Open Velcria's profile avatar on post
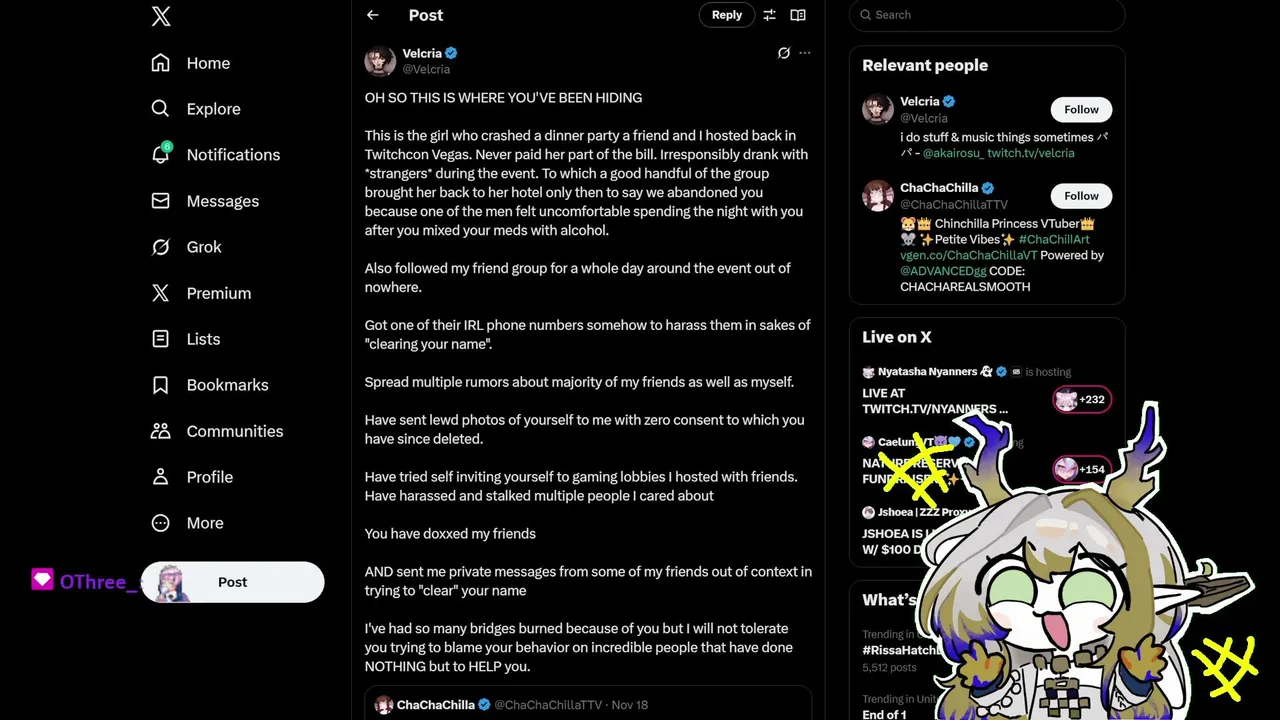This screenshot has width=1280, height=720. [380, 61]
